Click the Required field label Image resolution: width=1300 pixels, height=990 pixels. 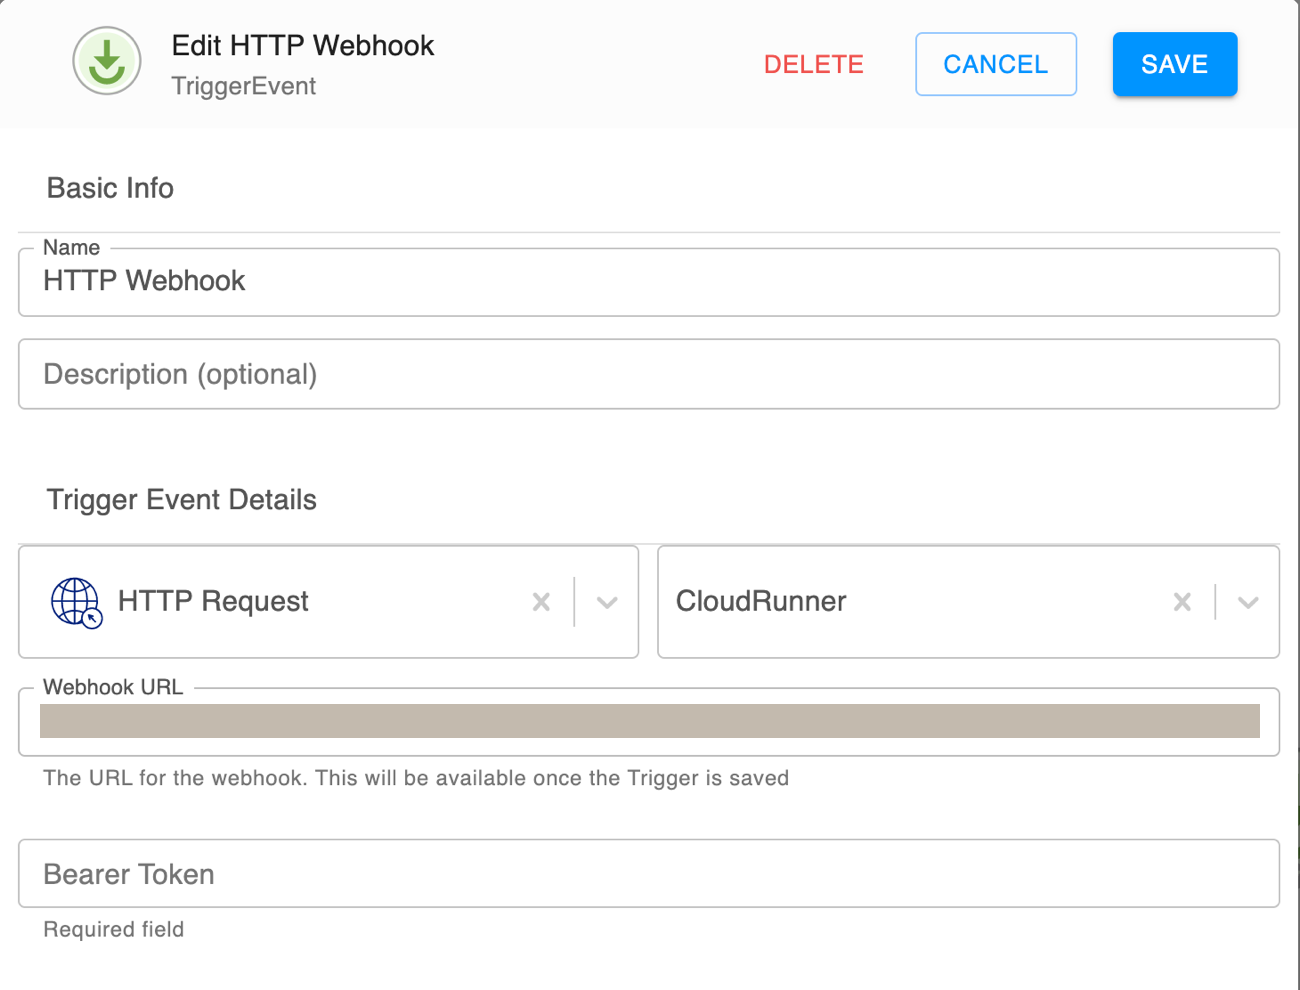coord(113,929)
